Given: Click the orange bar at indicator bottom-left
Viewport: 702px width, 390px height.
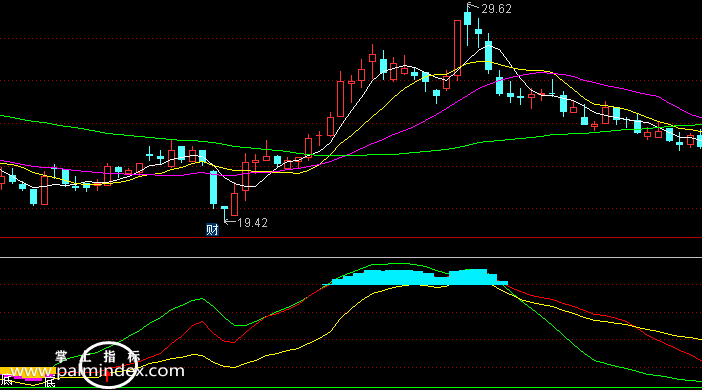Looking at the screenshot, I should (27, 372).
